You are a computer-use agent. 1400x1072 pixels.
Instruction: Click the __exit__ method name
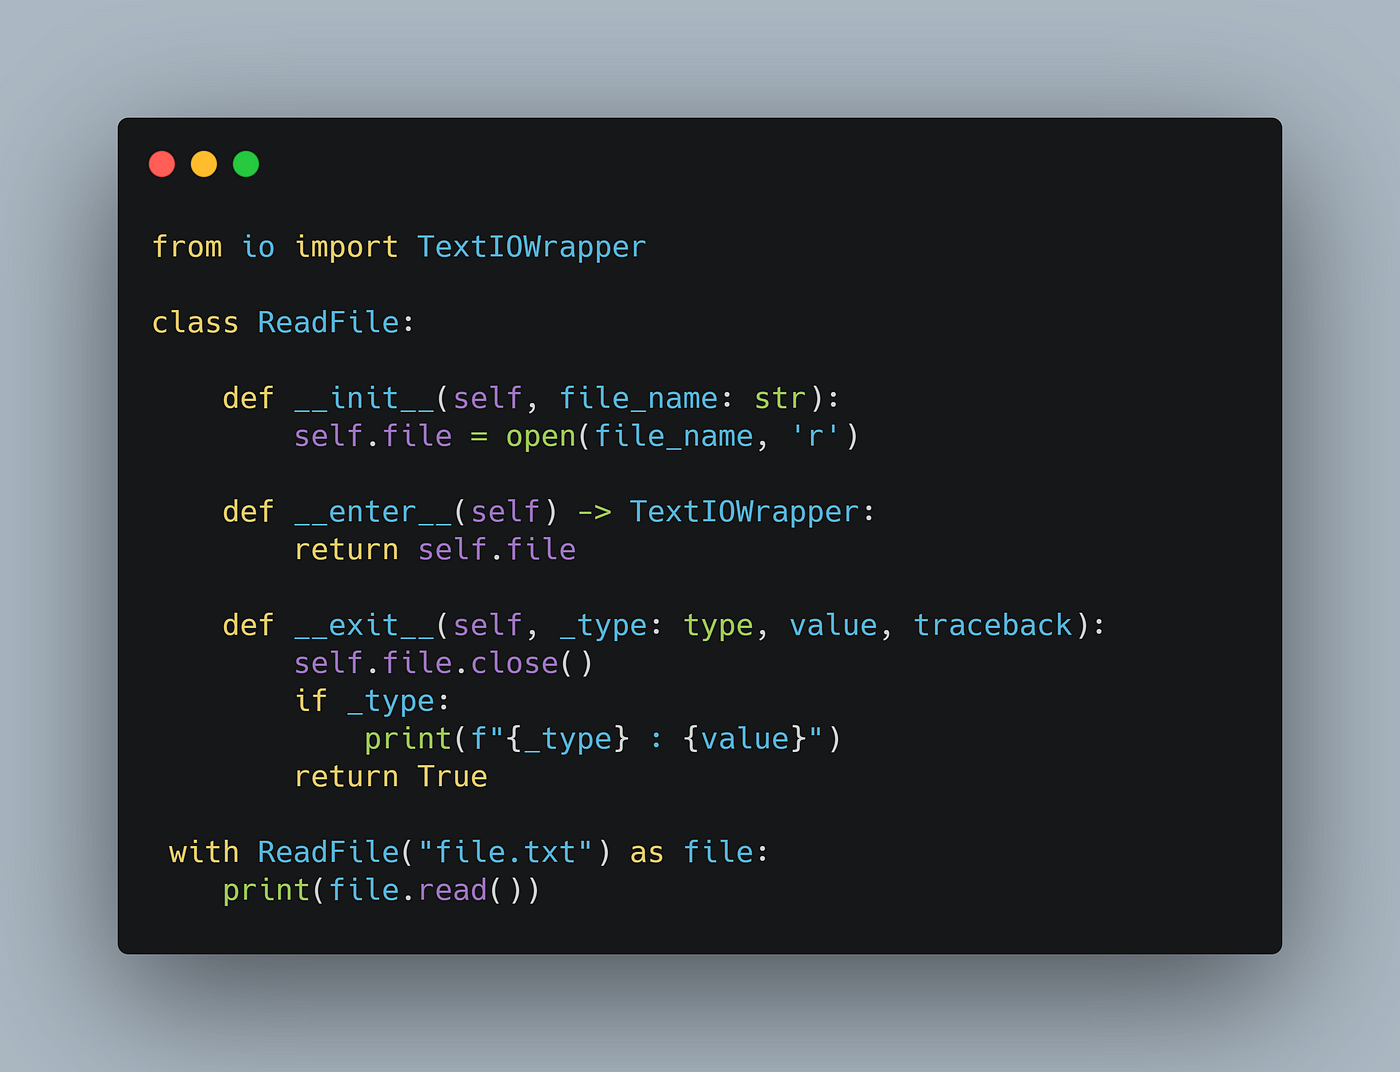[x=364, y=625]
